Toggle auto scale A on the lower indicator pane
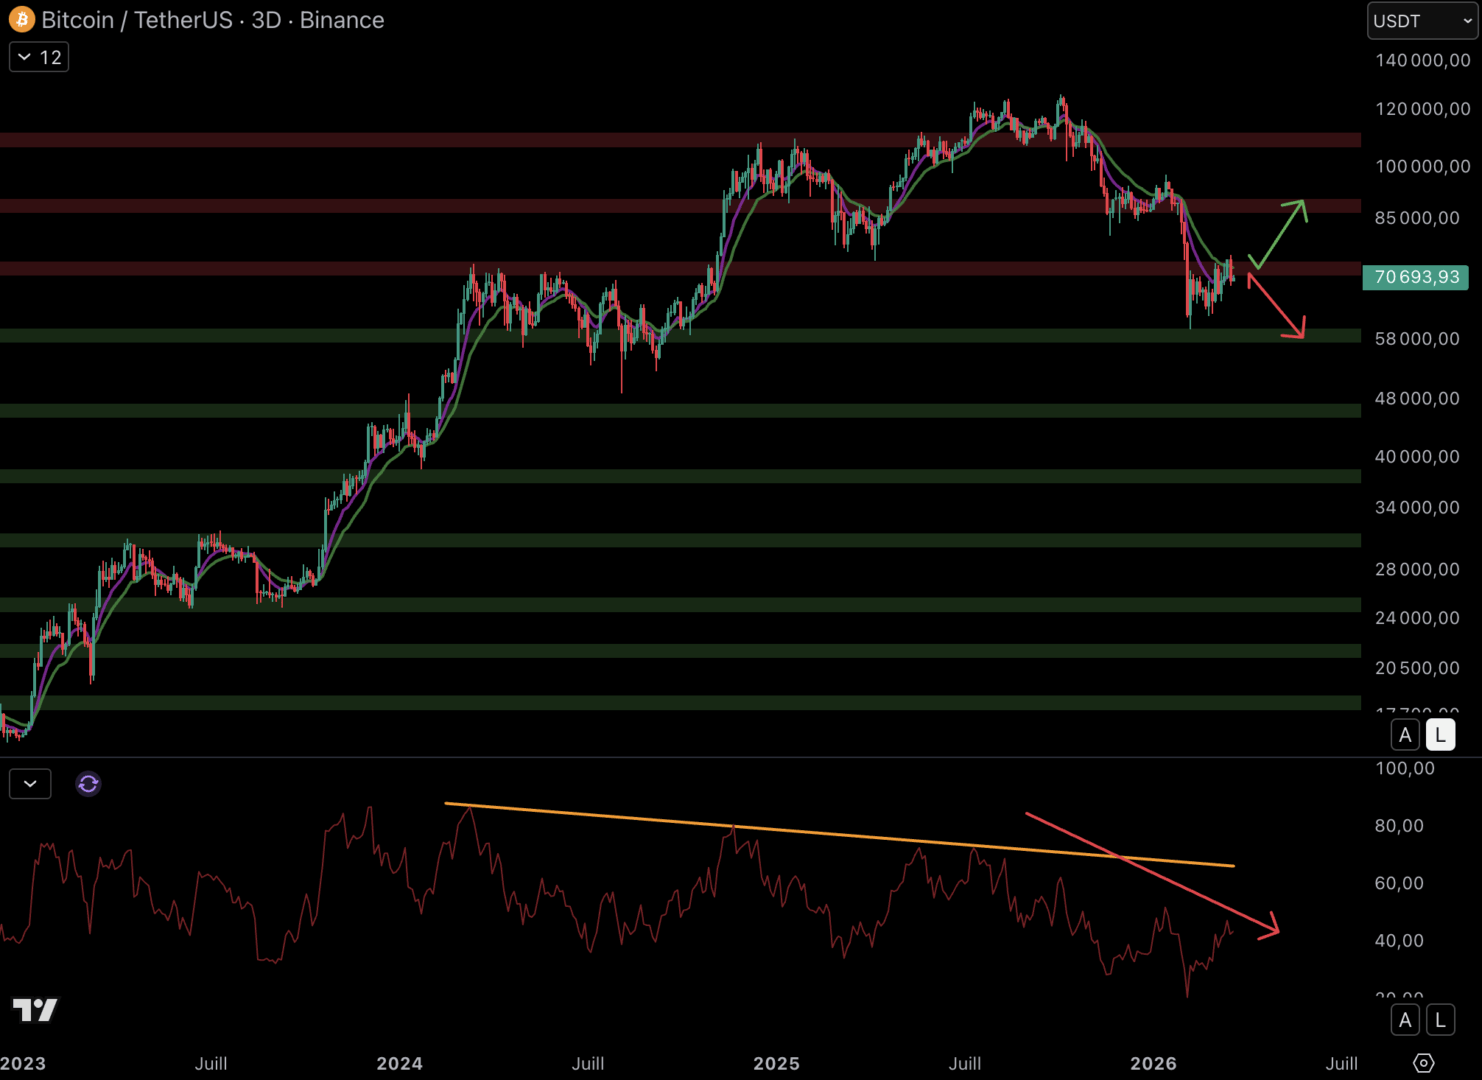 1405,1020
